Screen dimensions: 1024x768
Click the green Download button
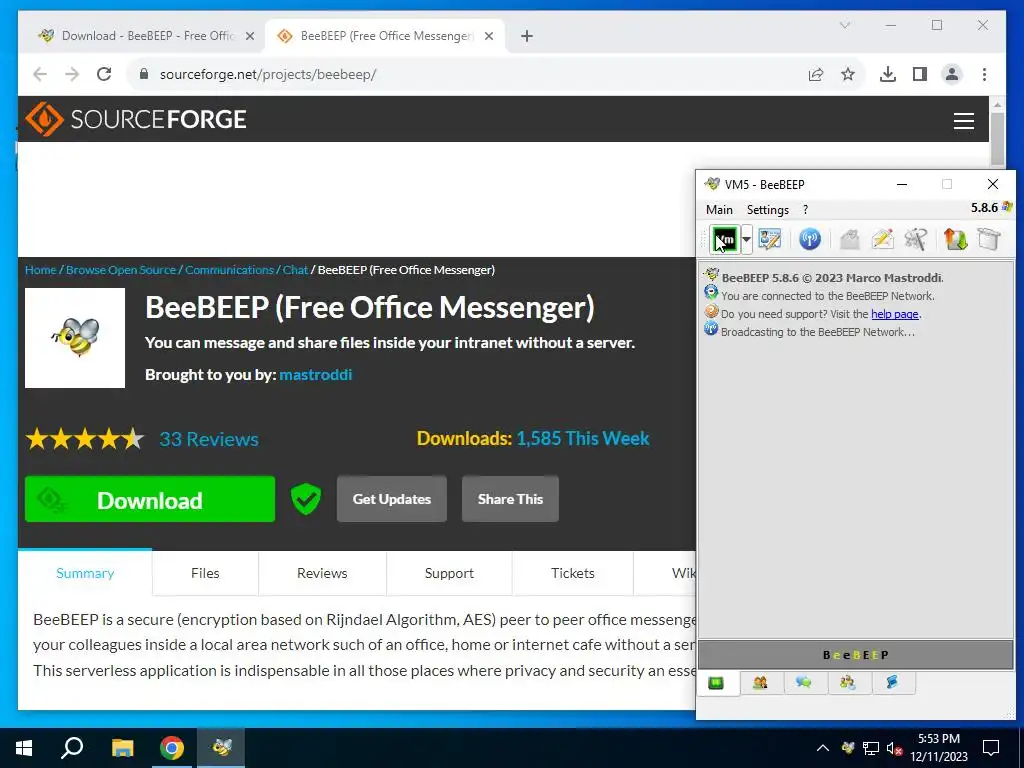(150, 499)
